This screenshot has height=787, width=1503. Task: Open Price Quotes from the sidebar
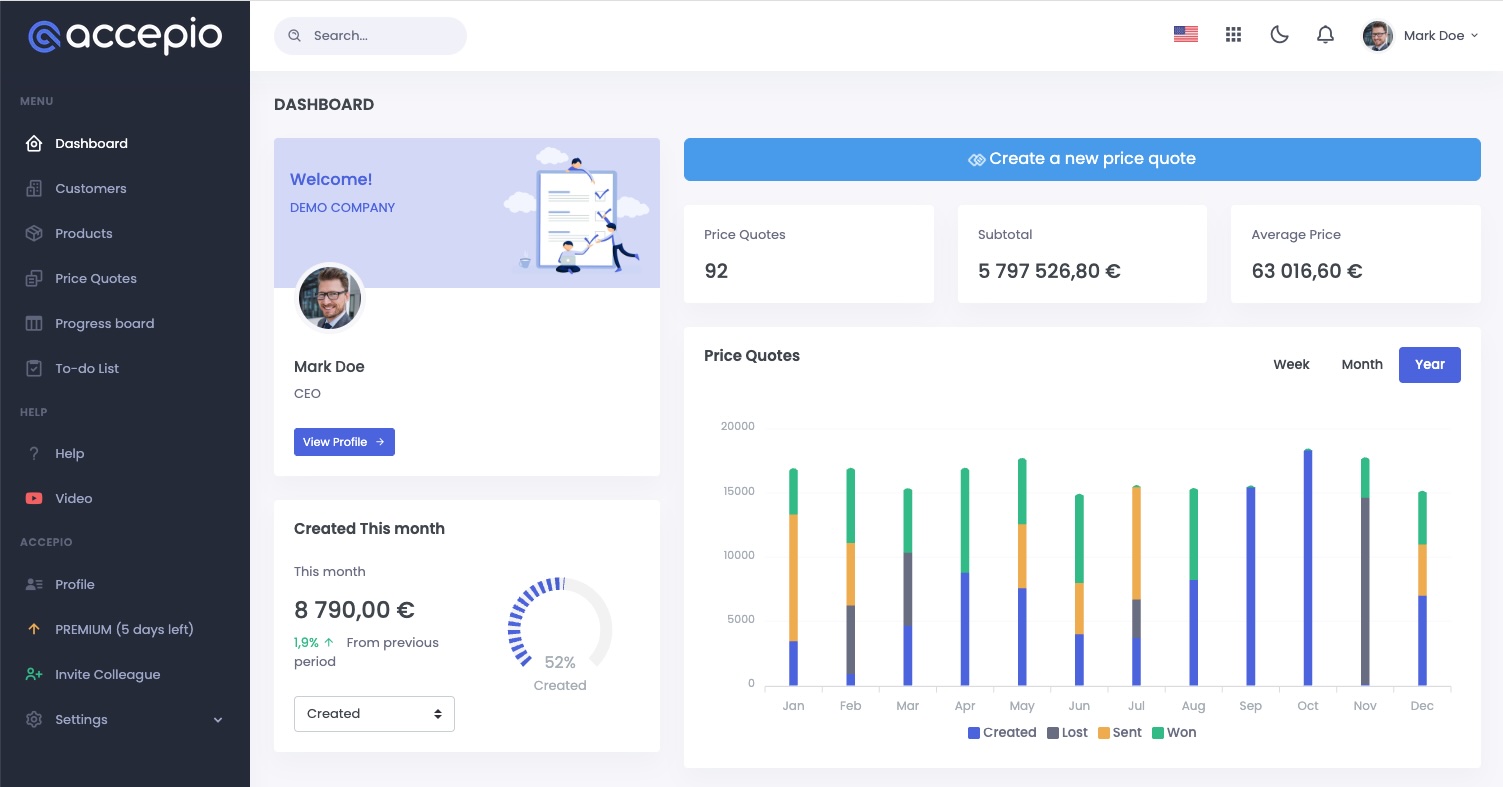97,278
